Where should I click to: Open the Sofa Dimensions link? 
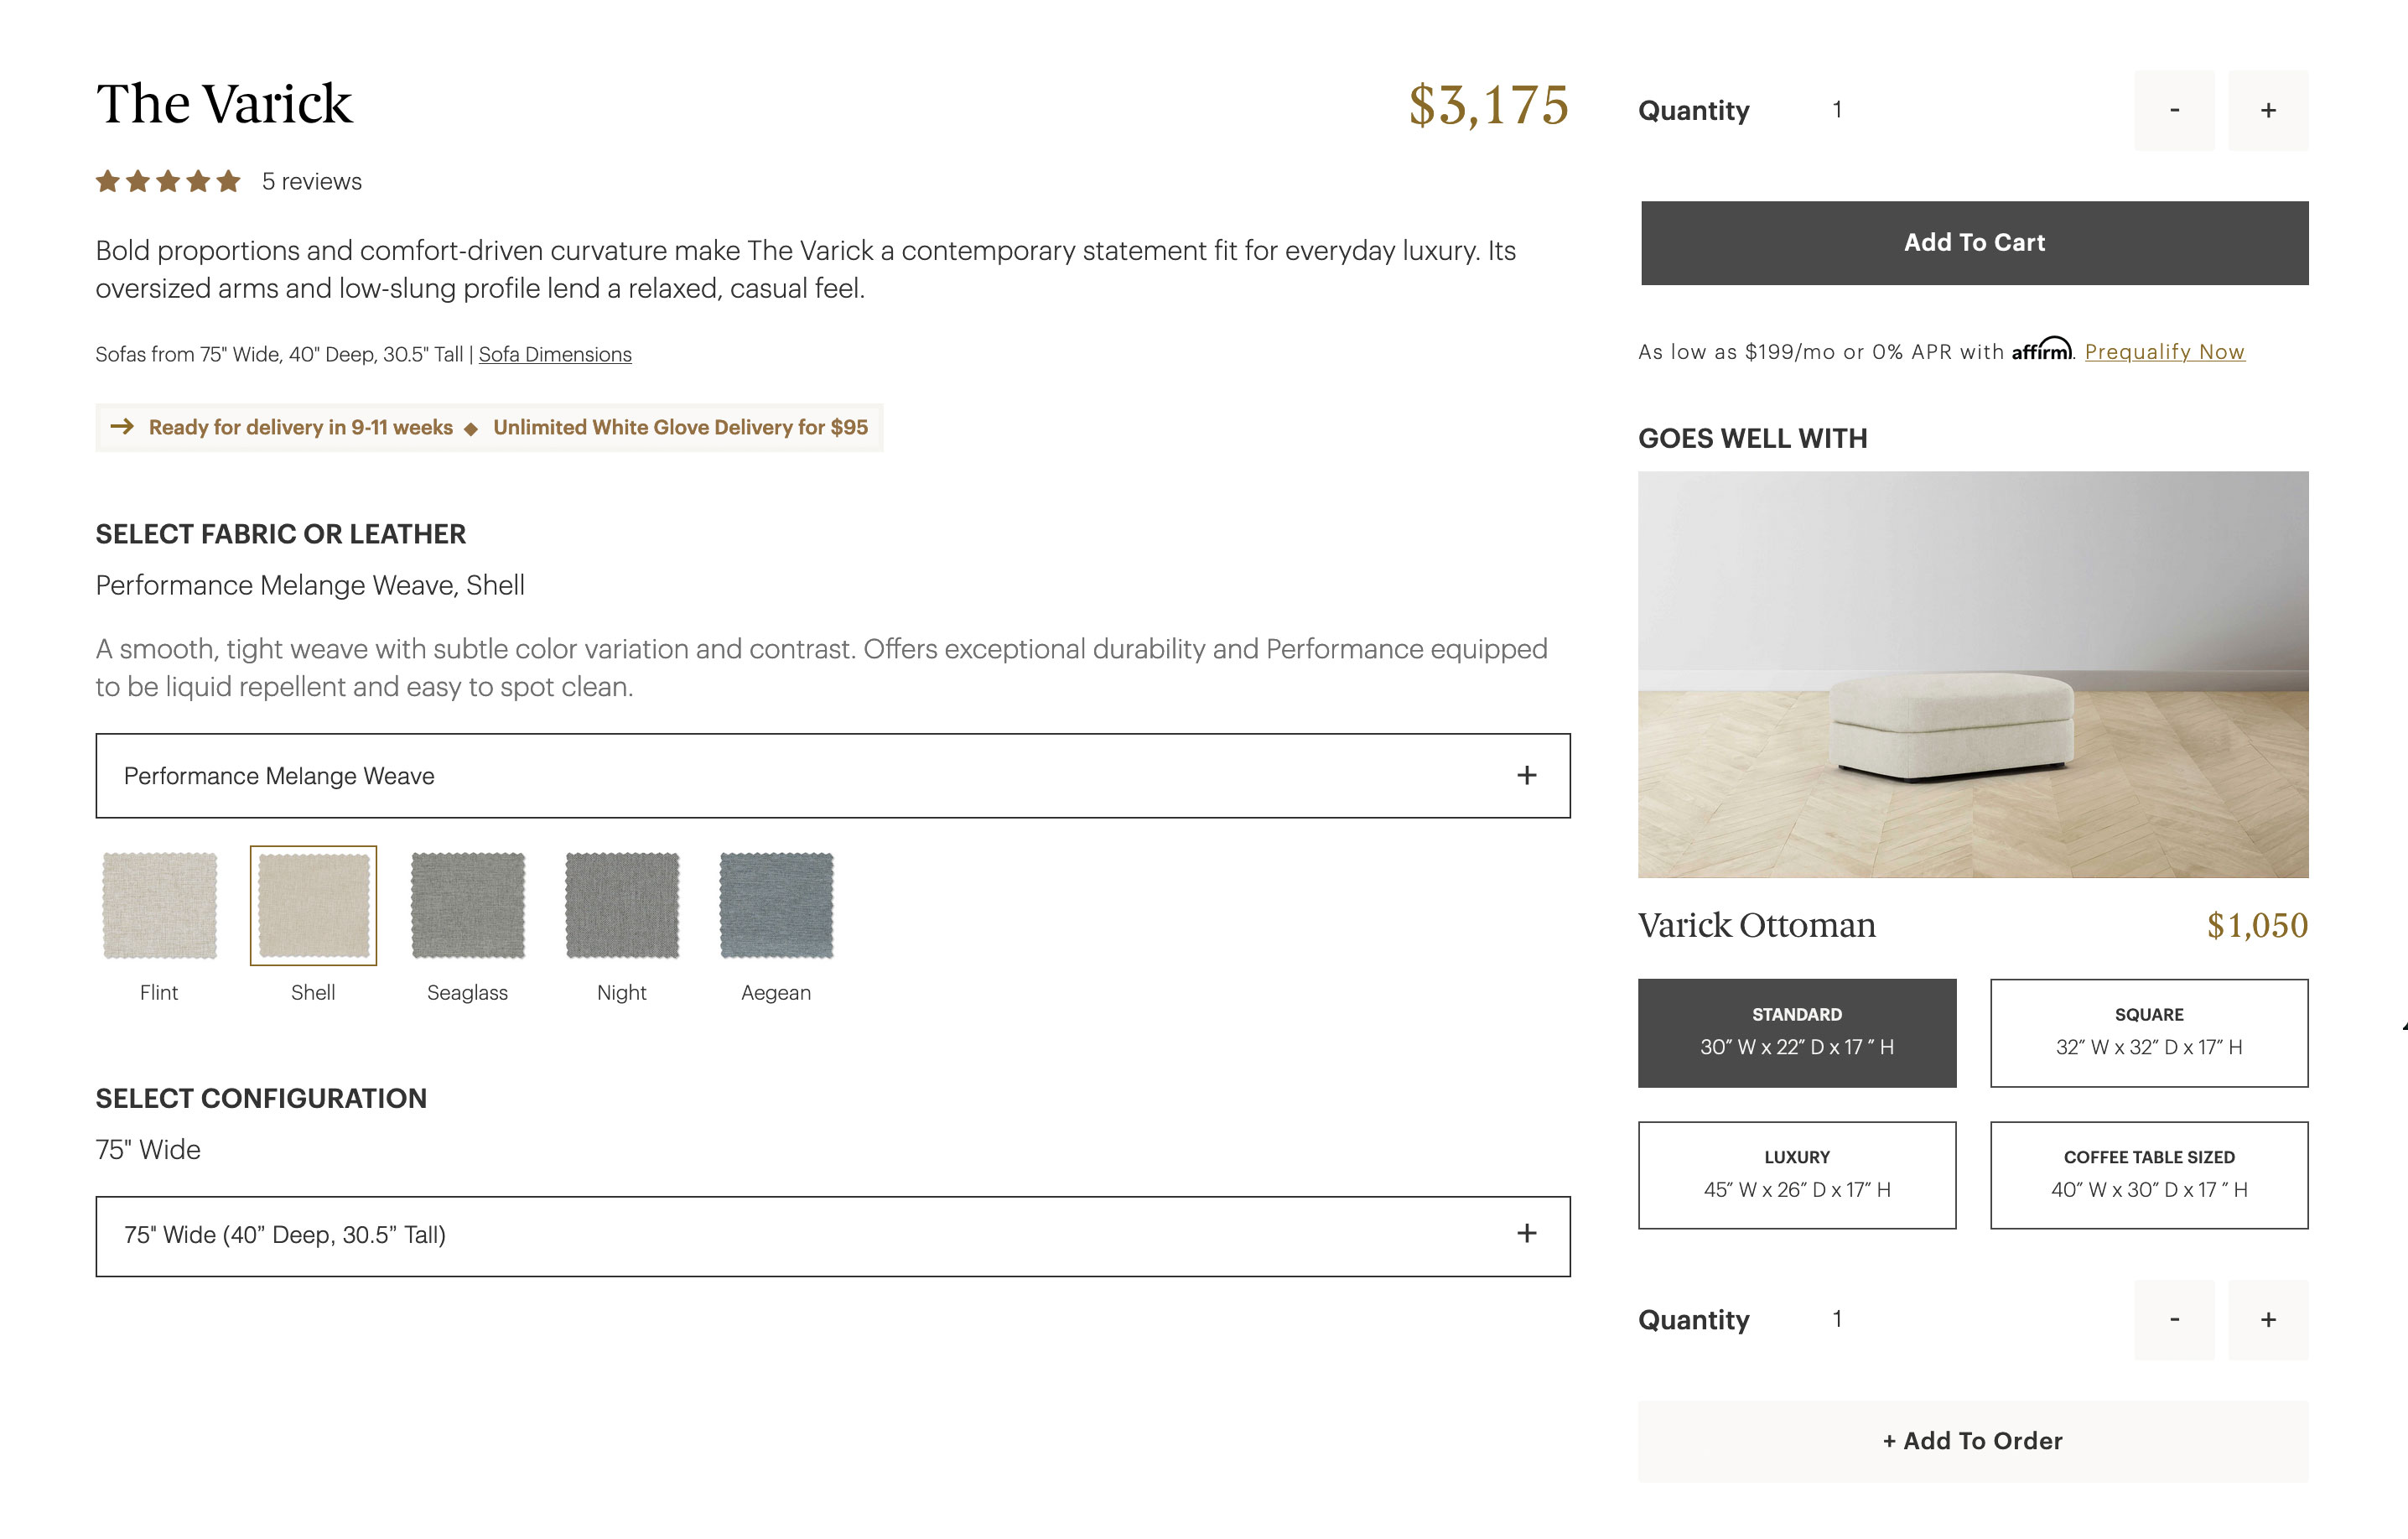pos(554,354)
